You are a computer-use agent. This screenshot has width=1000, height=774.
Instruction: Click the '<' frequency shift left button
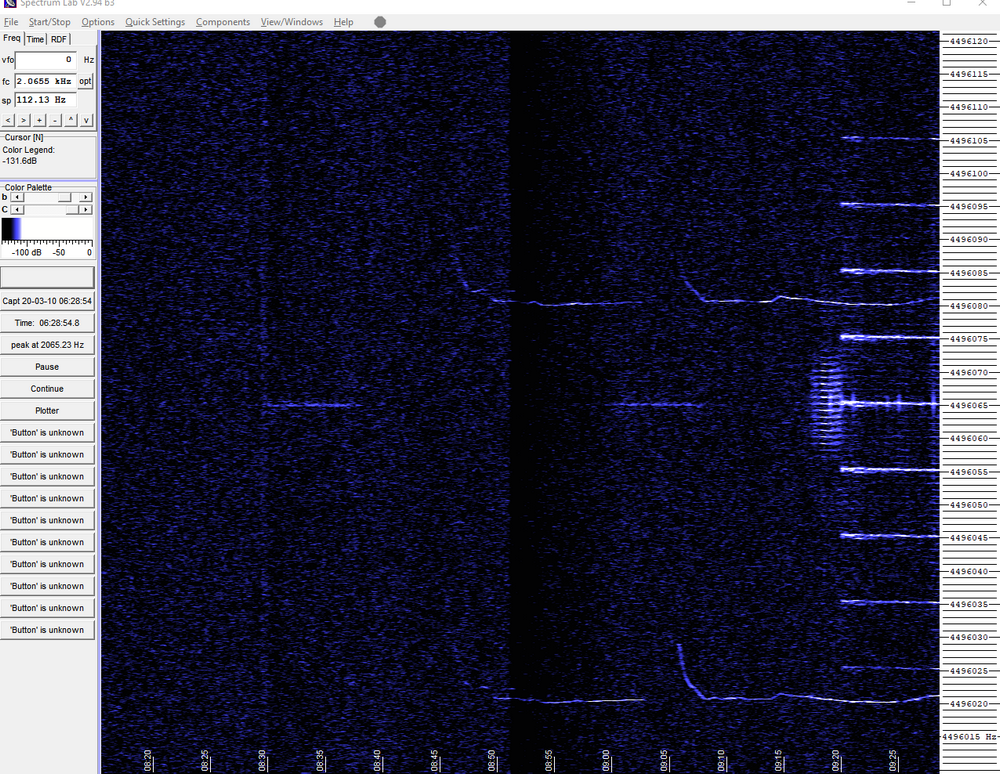8,120
